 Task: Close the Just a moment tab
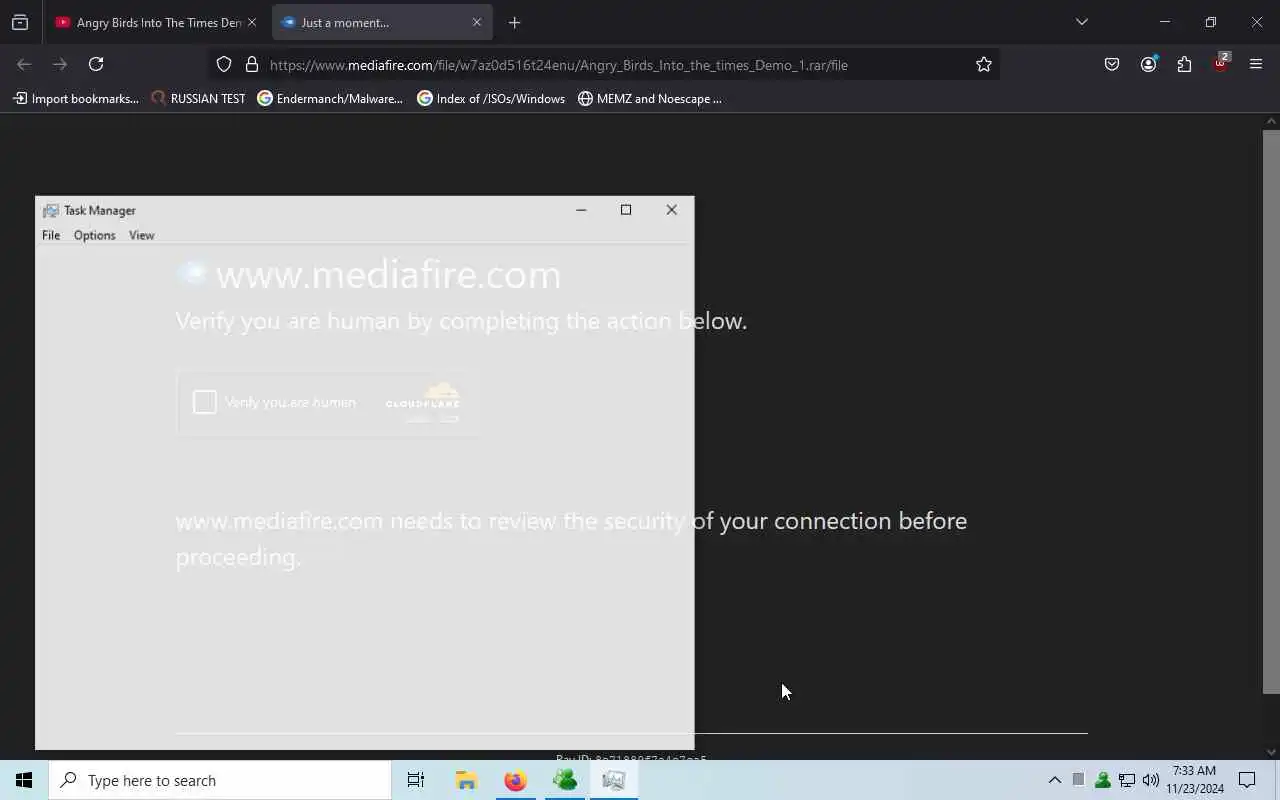pyautogui.click(x=477, y=22)
